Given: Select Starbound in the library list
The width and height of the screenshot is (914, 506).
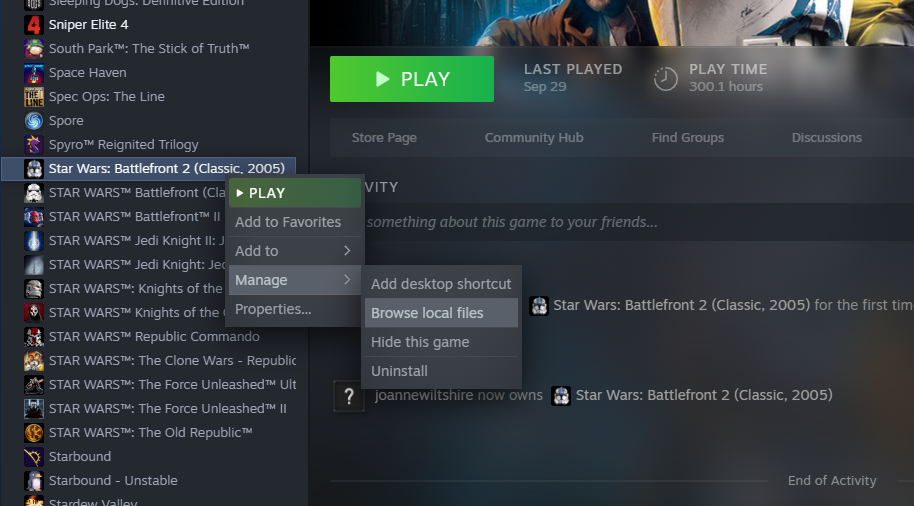Looking at the screenshot, I should click(x=80, y=457).
